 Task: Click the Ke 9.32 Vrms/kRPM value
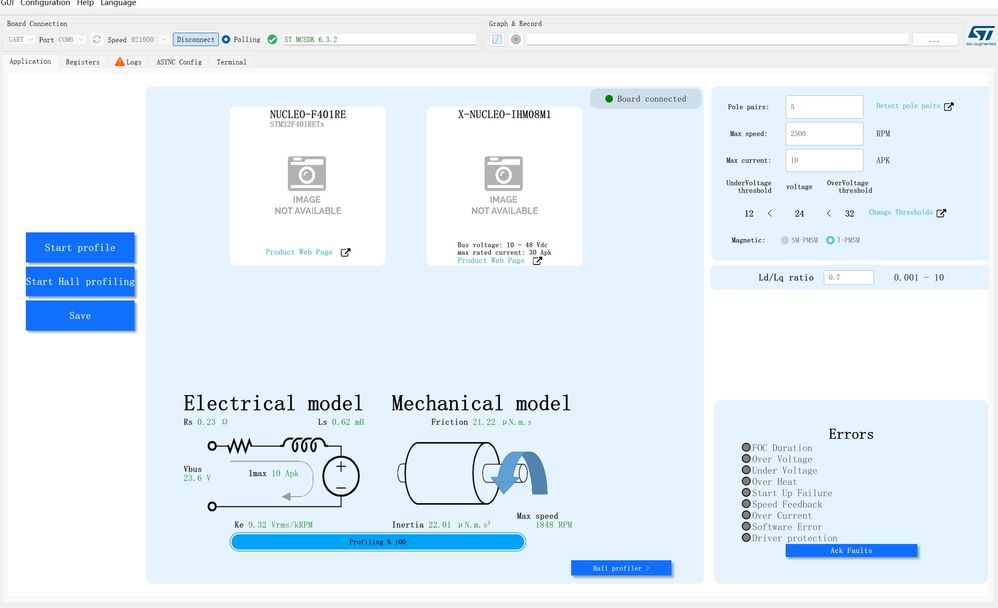click(280, 525)
